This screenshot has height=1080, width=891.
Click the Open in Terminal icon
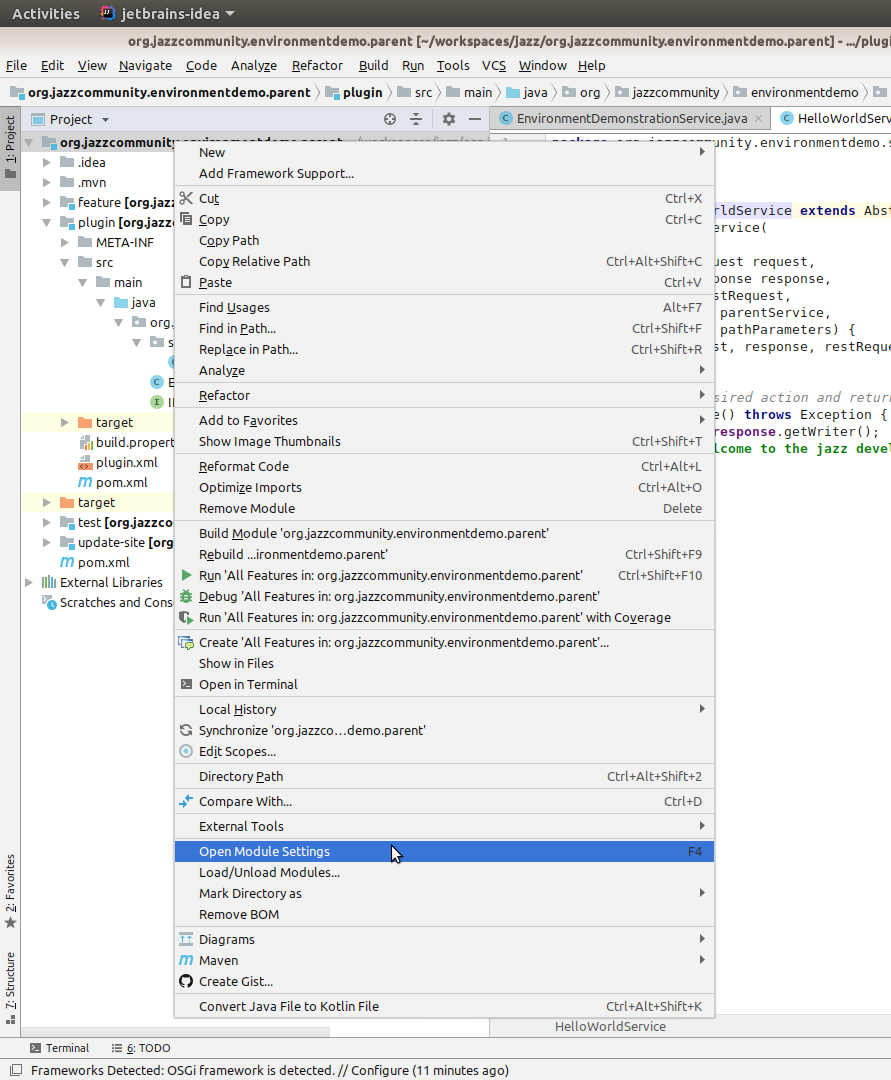(186, 684)
